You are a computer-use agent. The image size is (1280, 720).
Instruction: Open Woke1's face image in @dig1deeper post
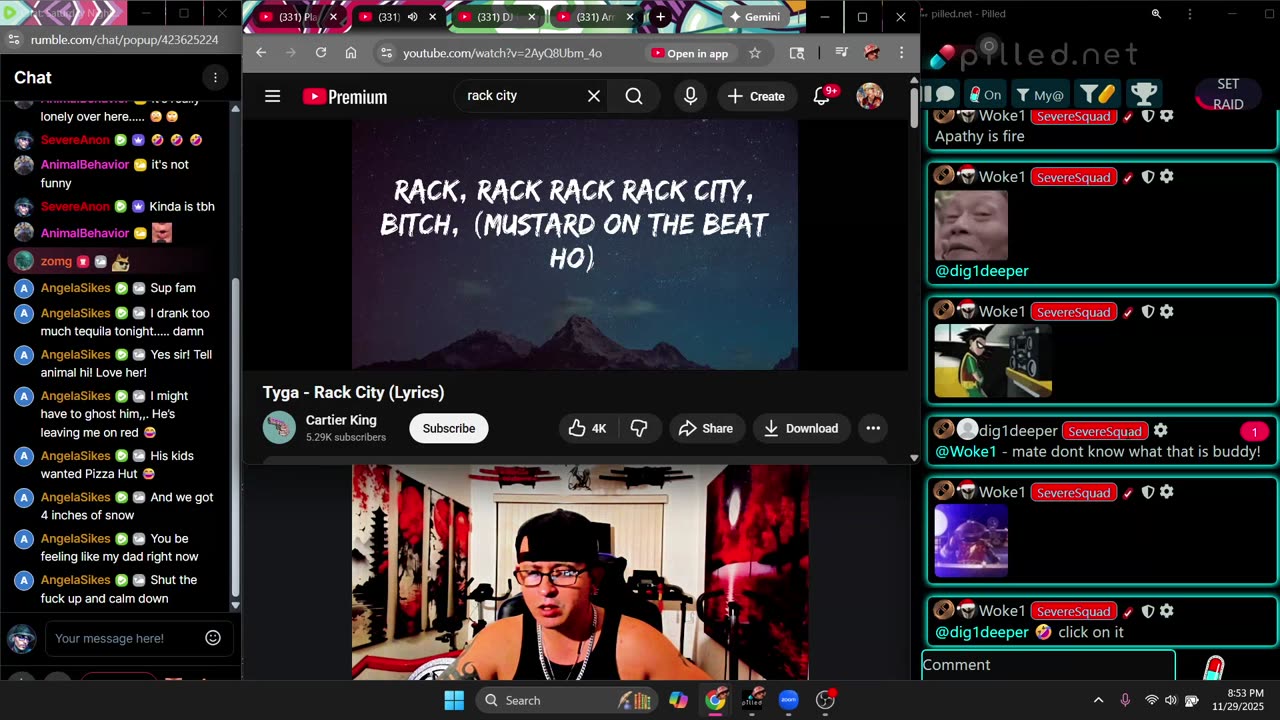click(x=970, y=225)
